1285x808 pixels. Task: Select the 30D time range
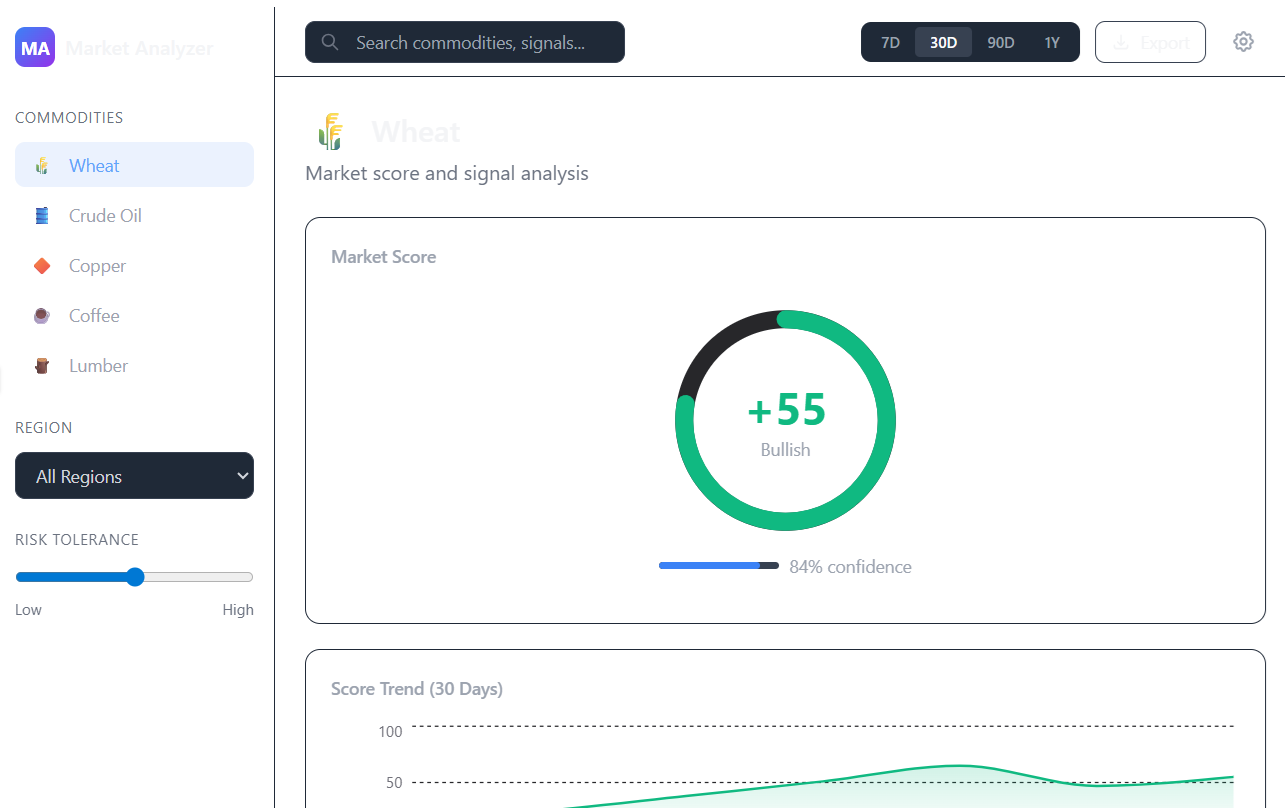(943, 43)
